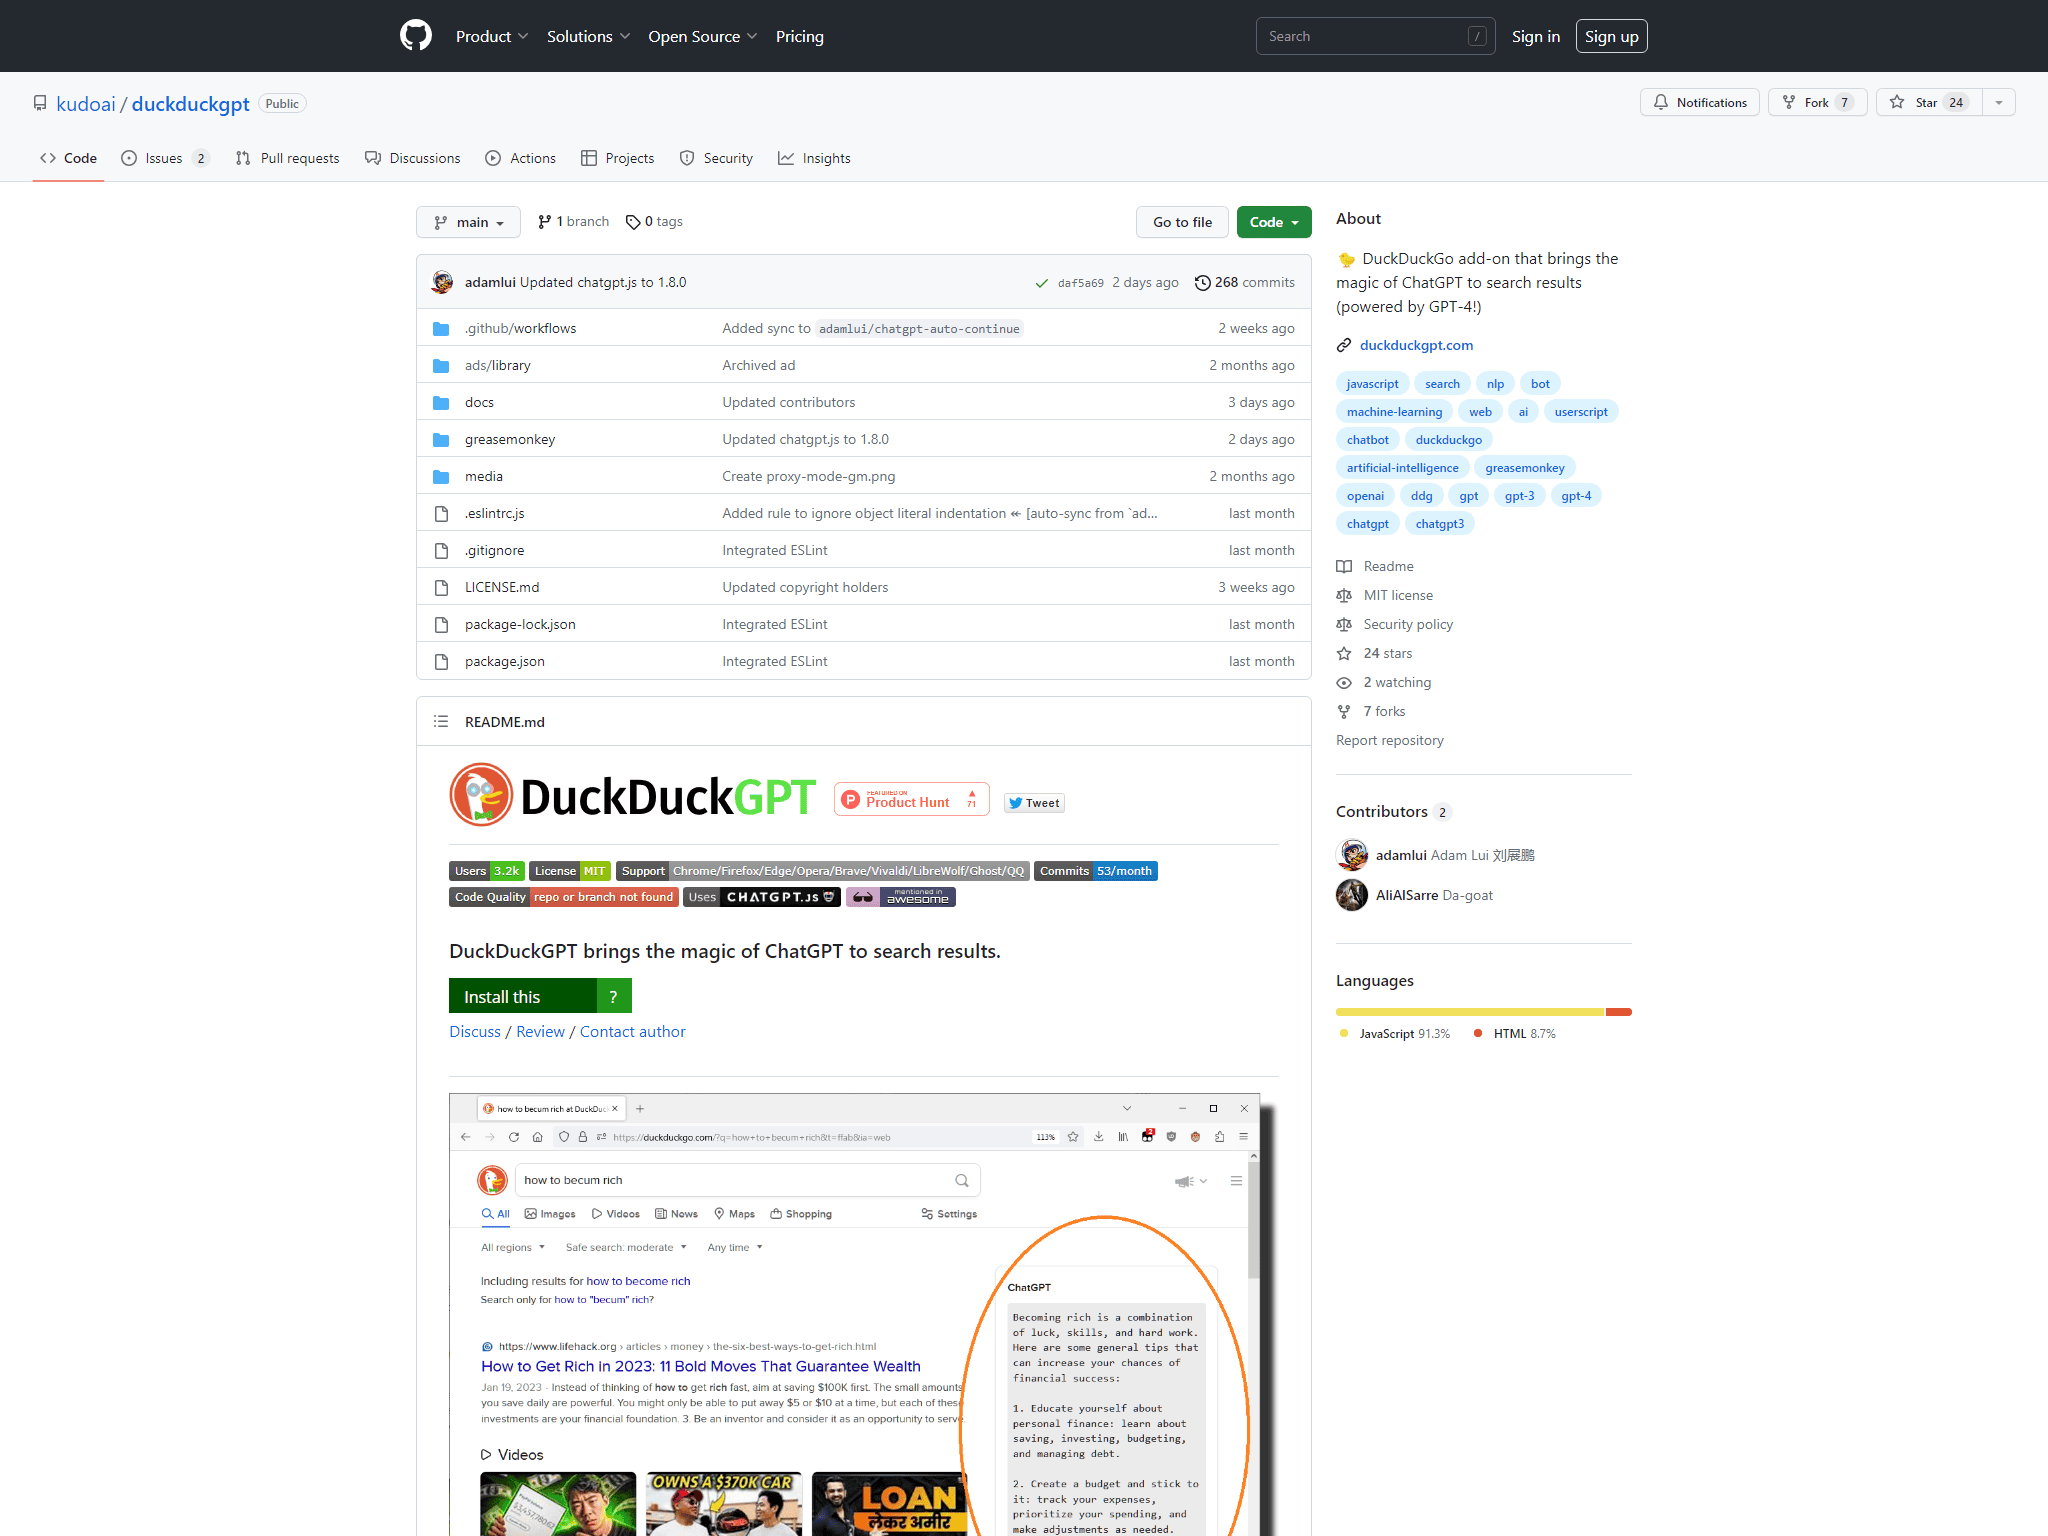Click the GitHub octocat logo
This screenshot has height=1536, width=2048.
click(x=416, y=36)
